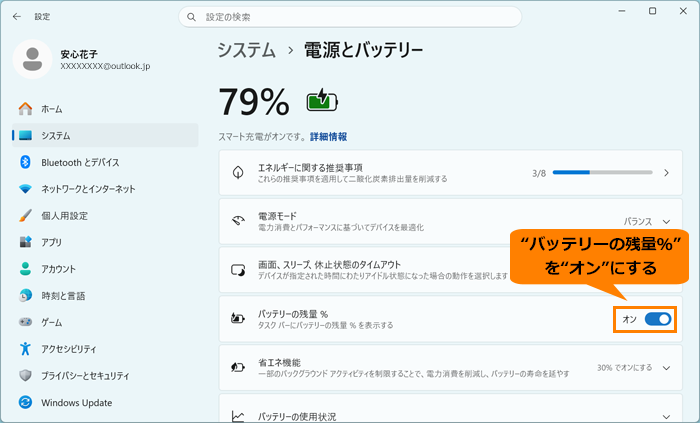Open the 詳細情報 link
The height and width of the screenshot is (423, 700).
coord(329,137)
